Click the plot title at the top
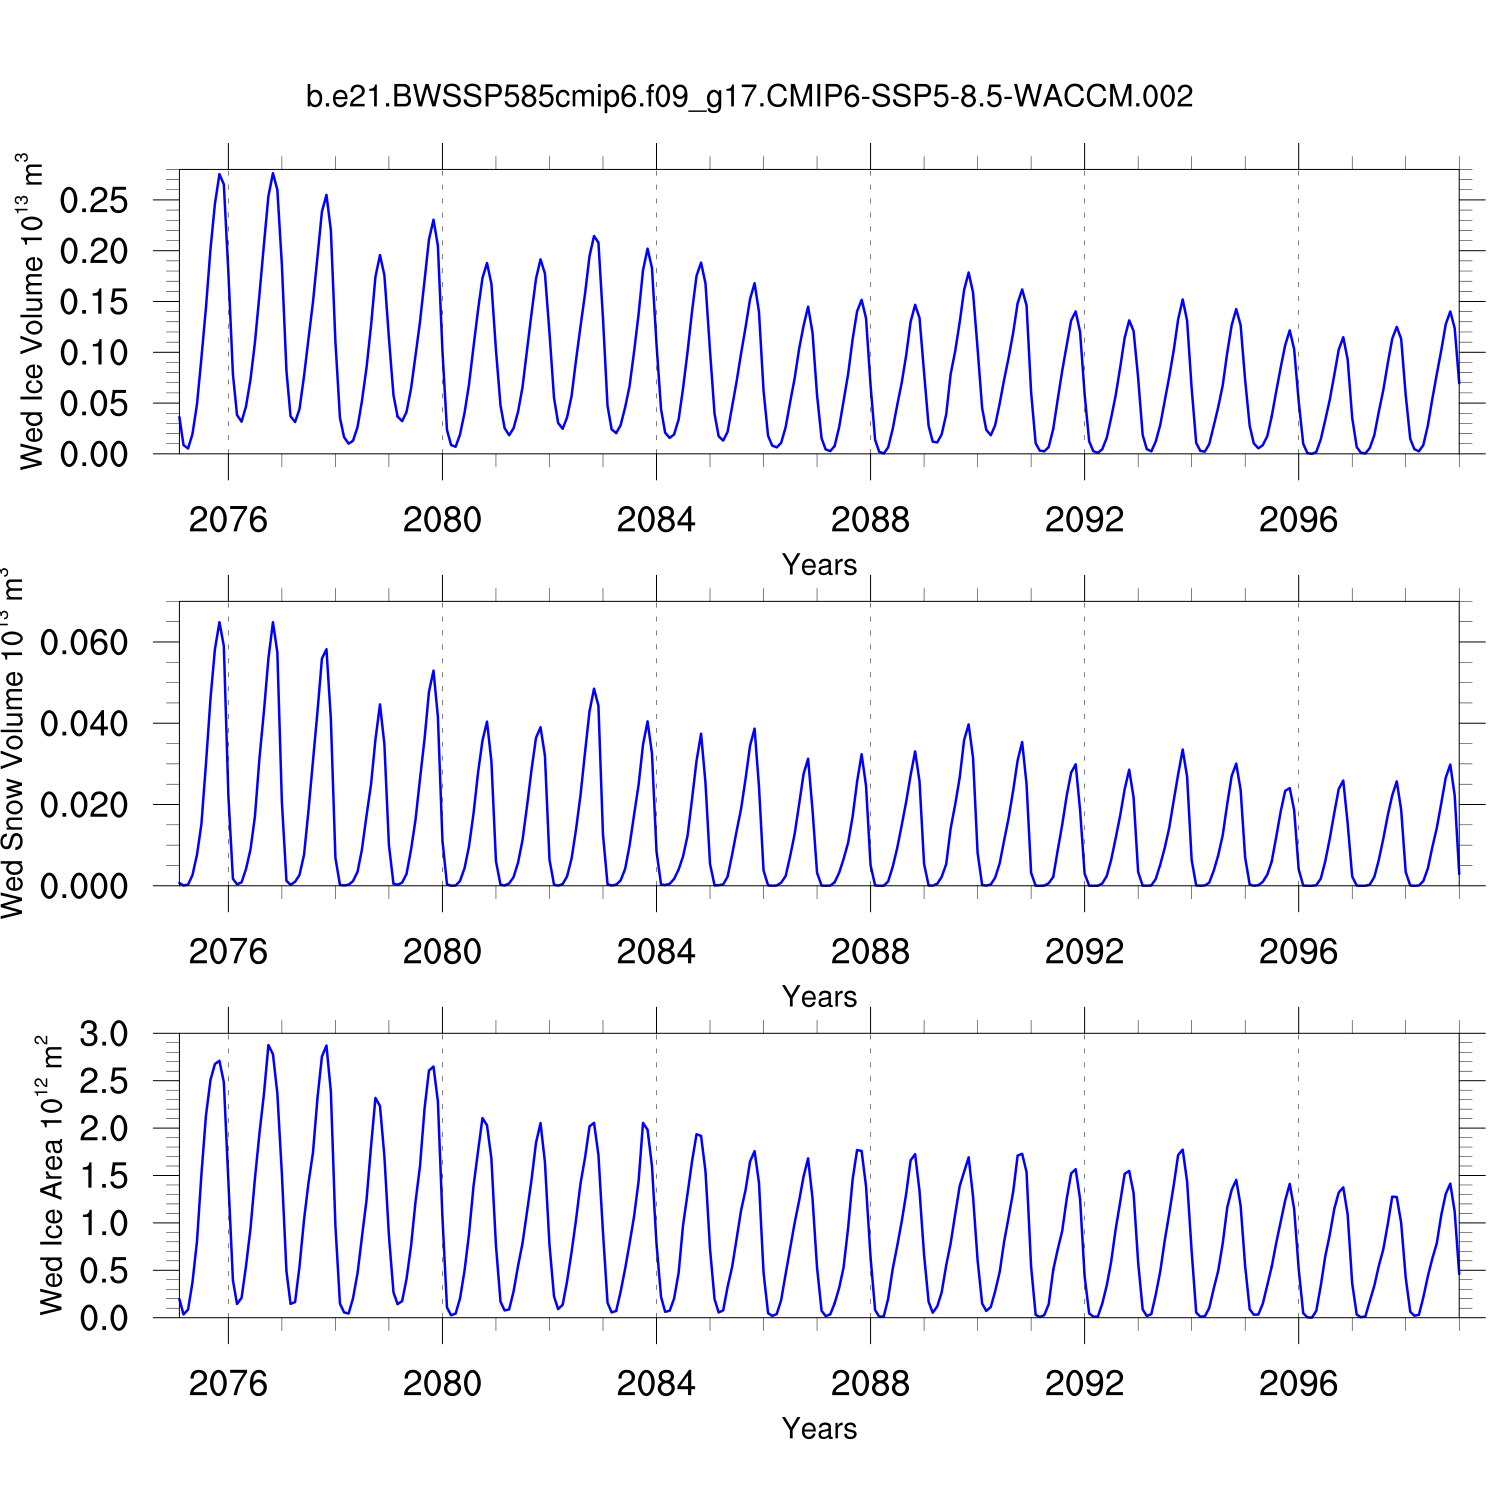The width and height of the screenshot is (1500, 1500). (x=749, y=97)
